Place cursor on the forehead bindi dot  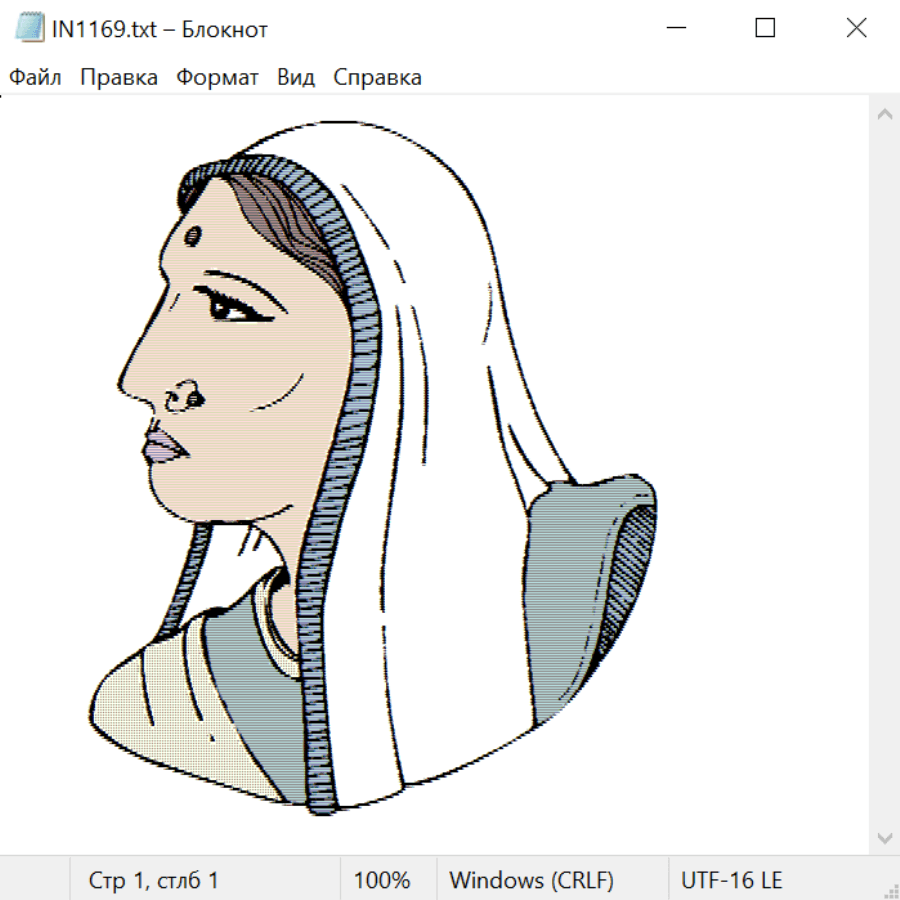click(191, 235)
